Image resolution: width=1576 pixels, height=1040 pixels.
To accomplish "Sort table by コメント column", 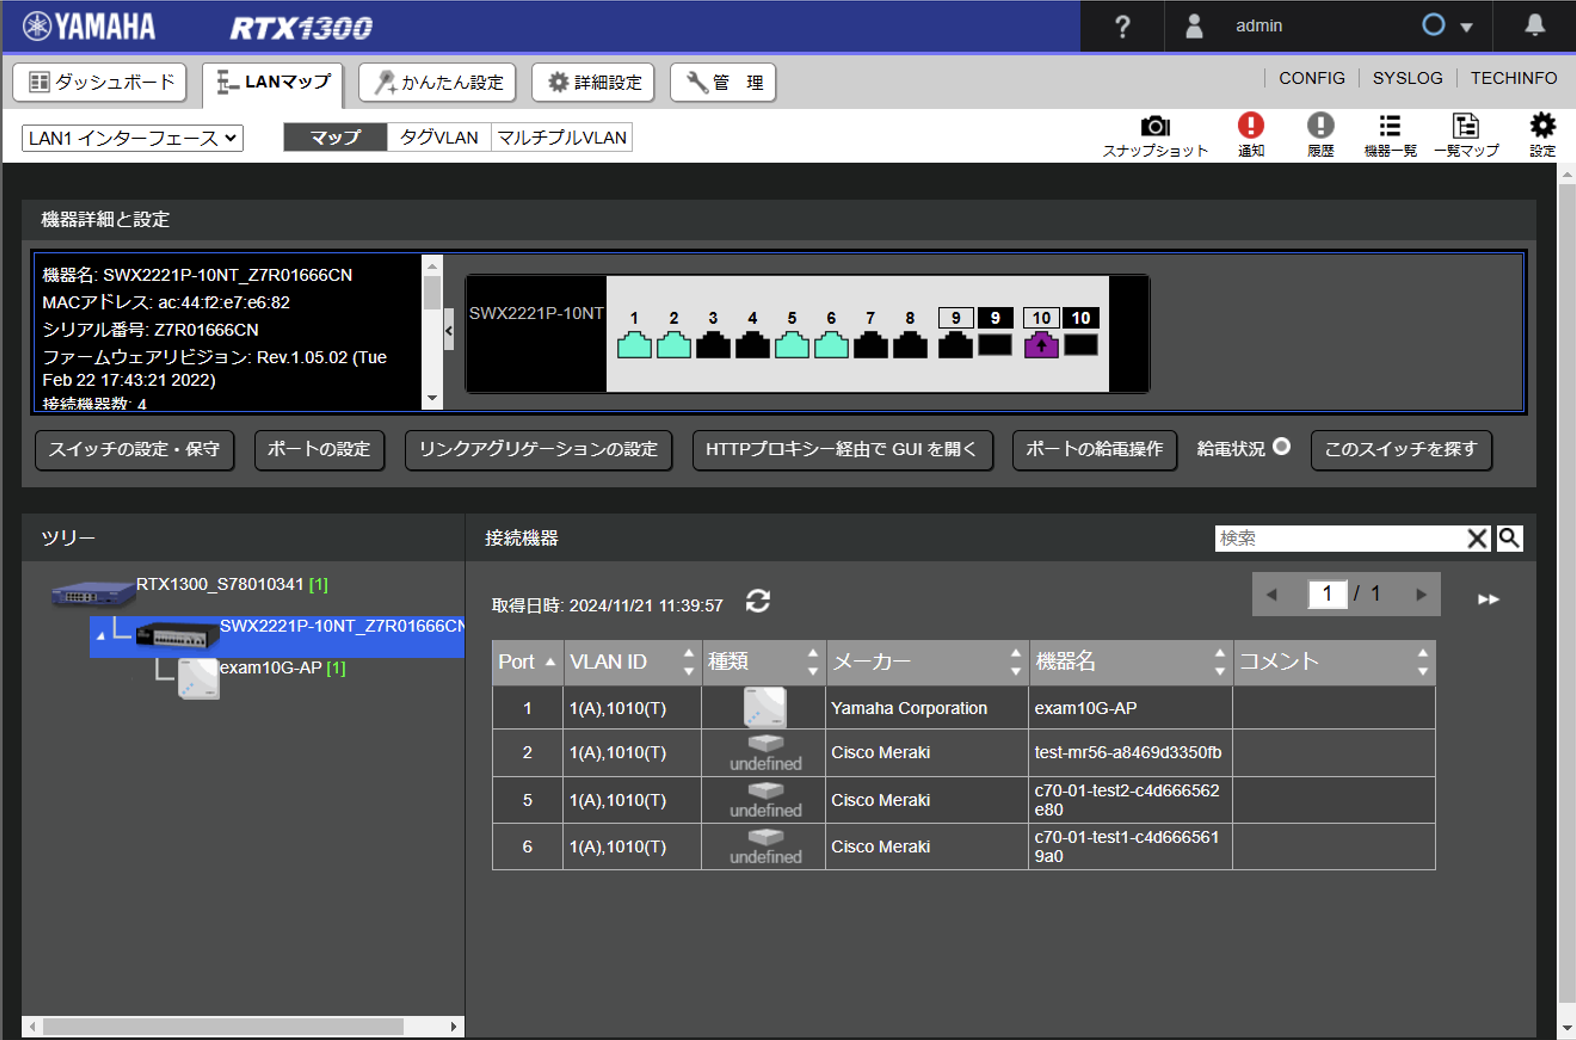I will pos(1335,662).
